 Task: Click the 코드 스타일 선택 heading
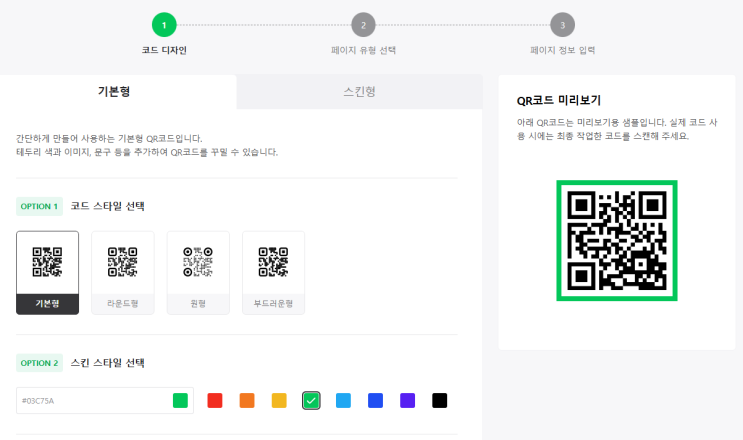108,207
